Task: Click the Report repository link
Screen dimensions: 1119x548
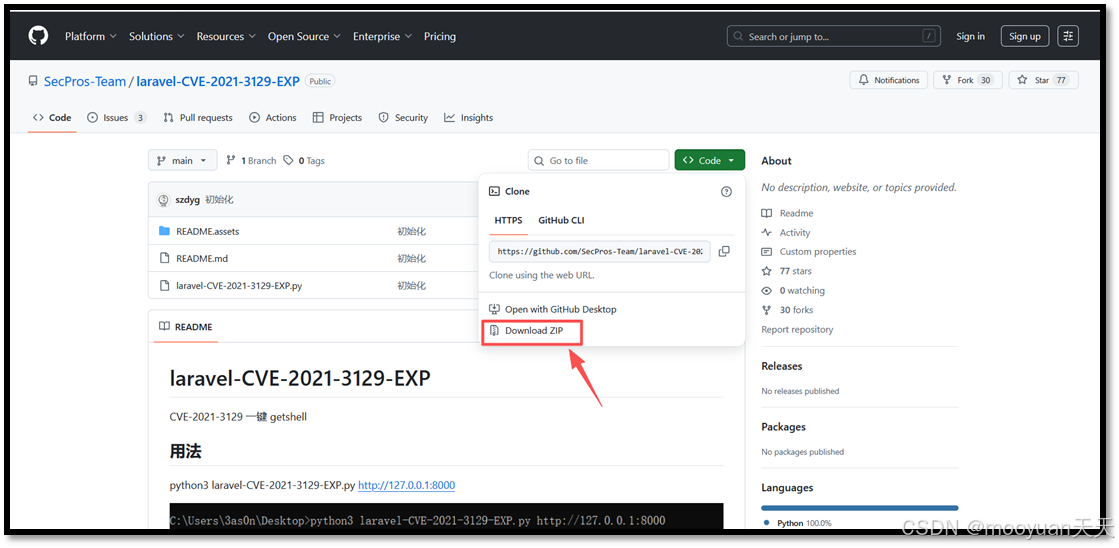Action: coord(797,330)
